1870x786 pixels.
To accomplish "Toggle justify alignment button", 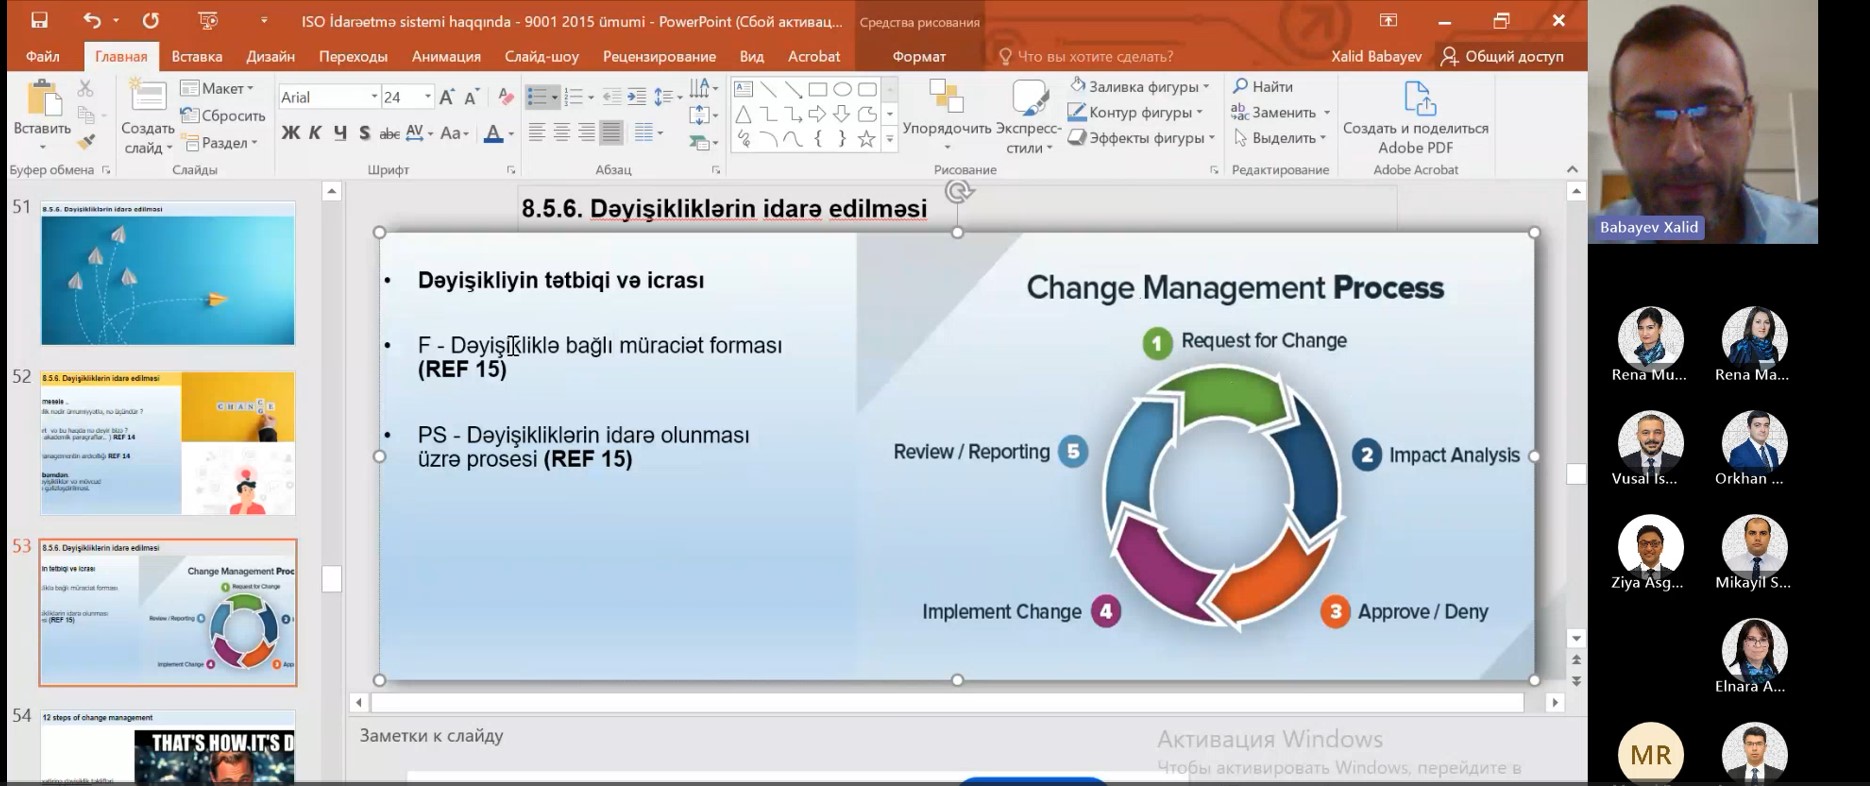I will (612, 132).
